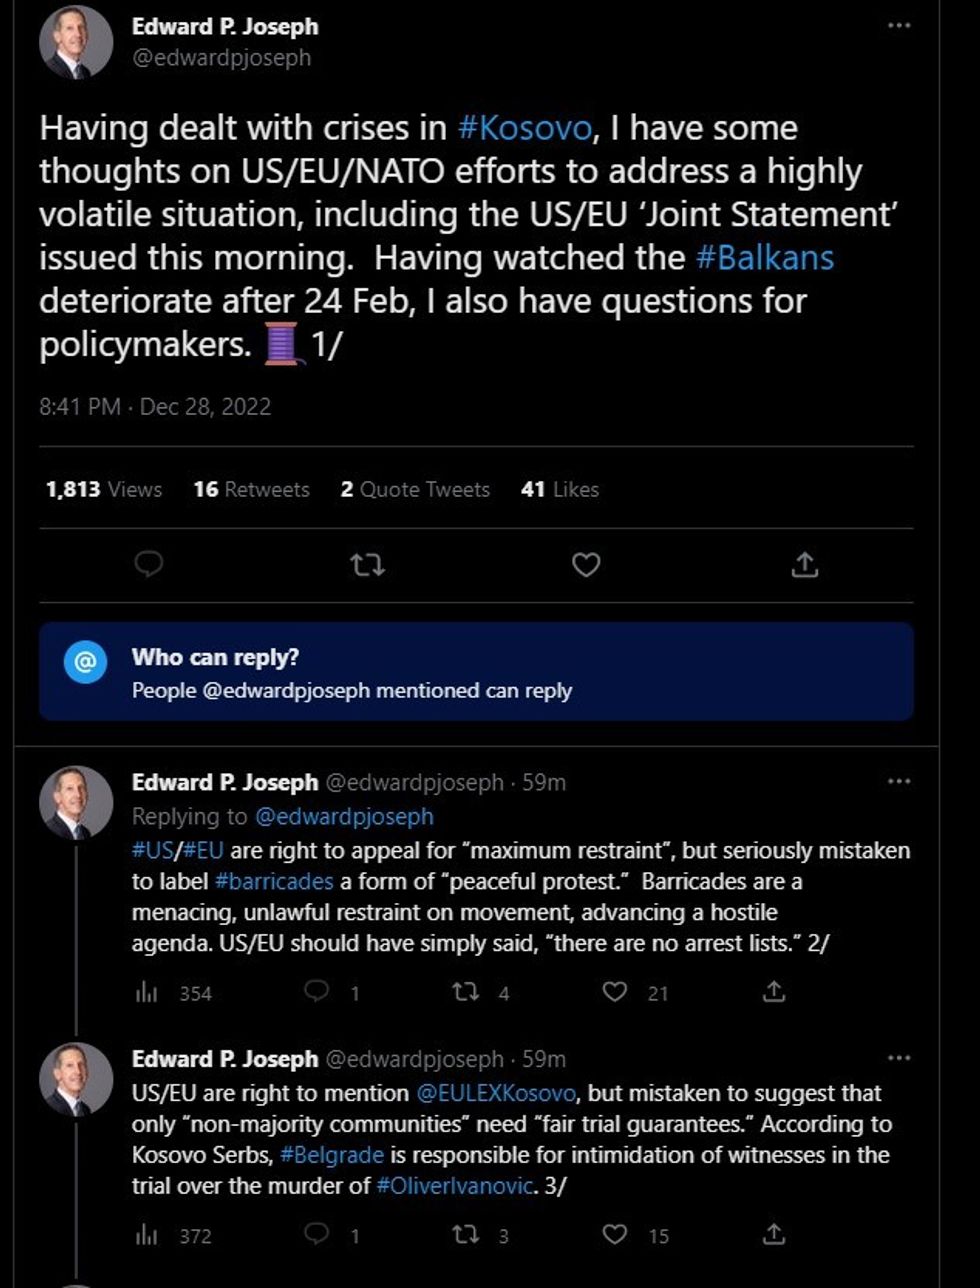The height and width of the screenshot is (1288, 980).
Task: Like the main Kosovo crises tweet
Action: [585, 565]
